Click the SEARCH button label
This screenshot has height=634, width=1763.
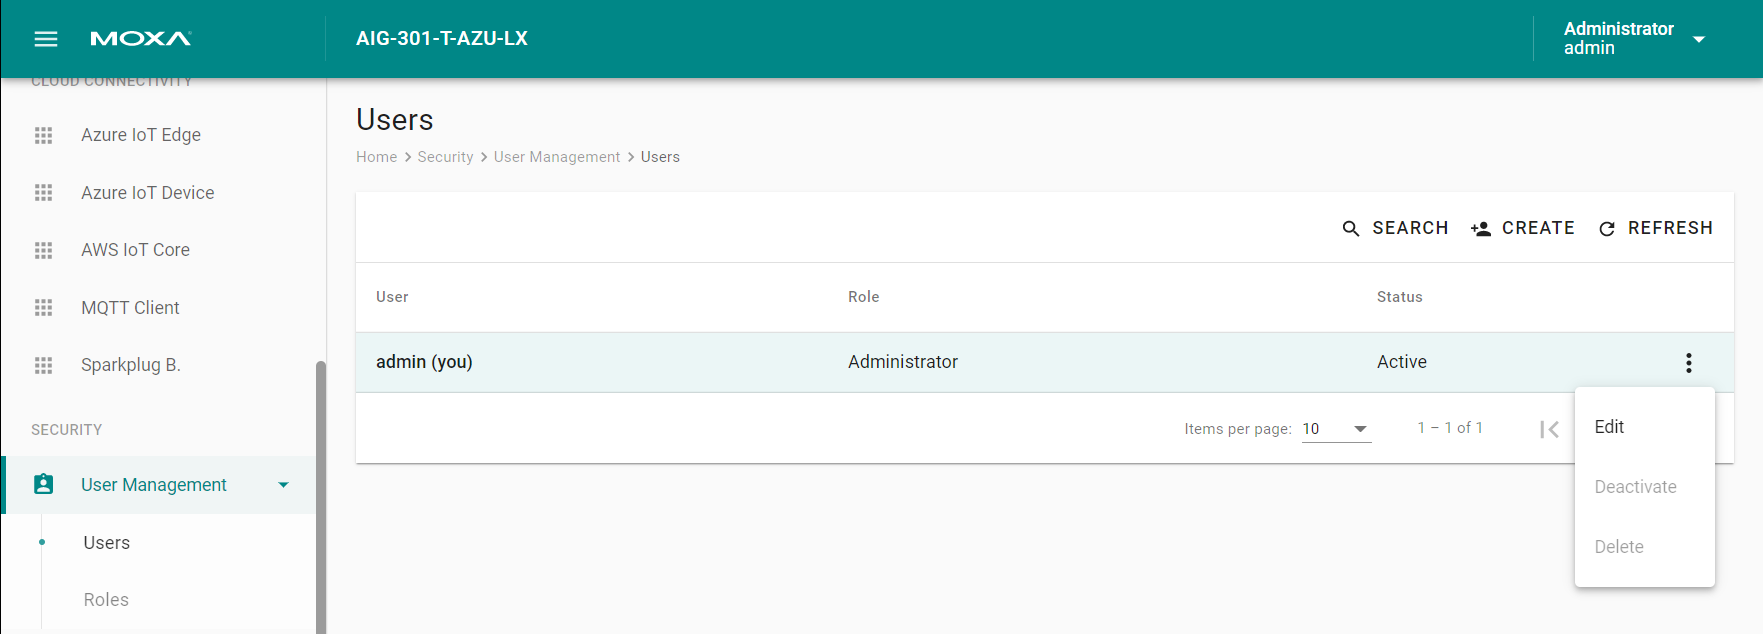pyautogui.click(x=1410, y=228)
